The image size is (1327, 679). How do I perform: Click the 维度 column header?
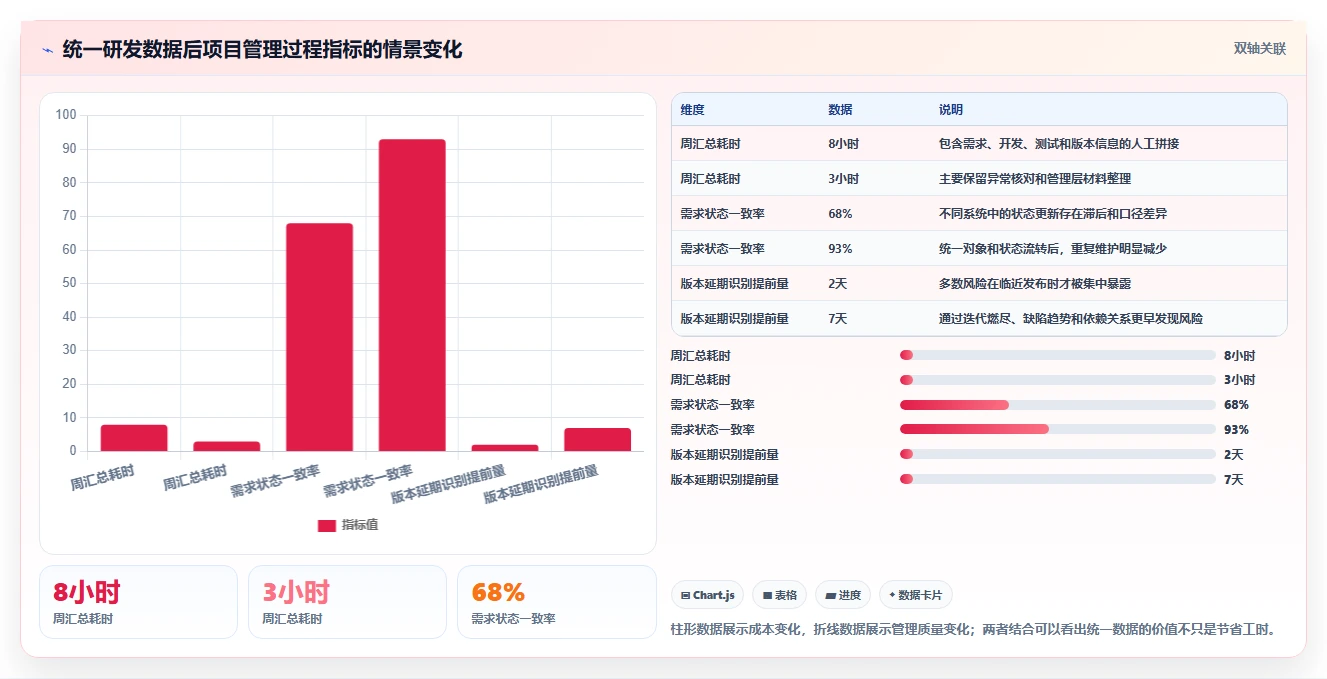click(693, 110)
